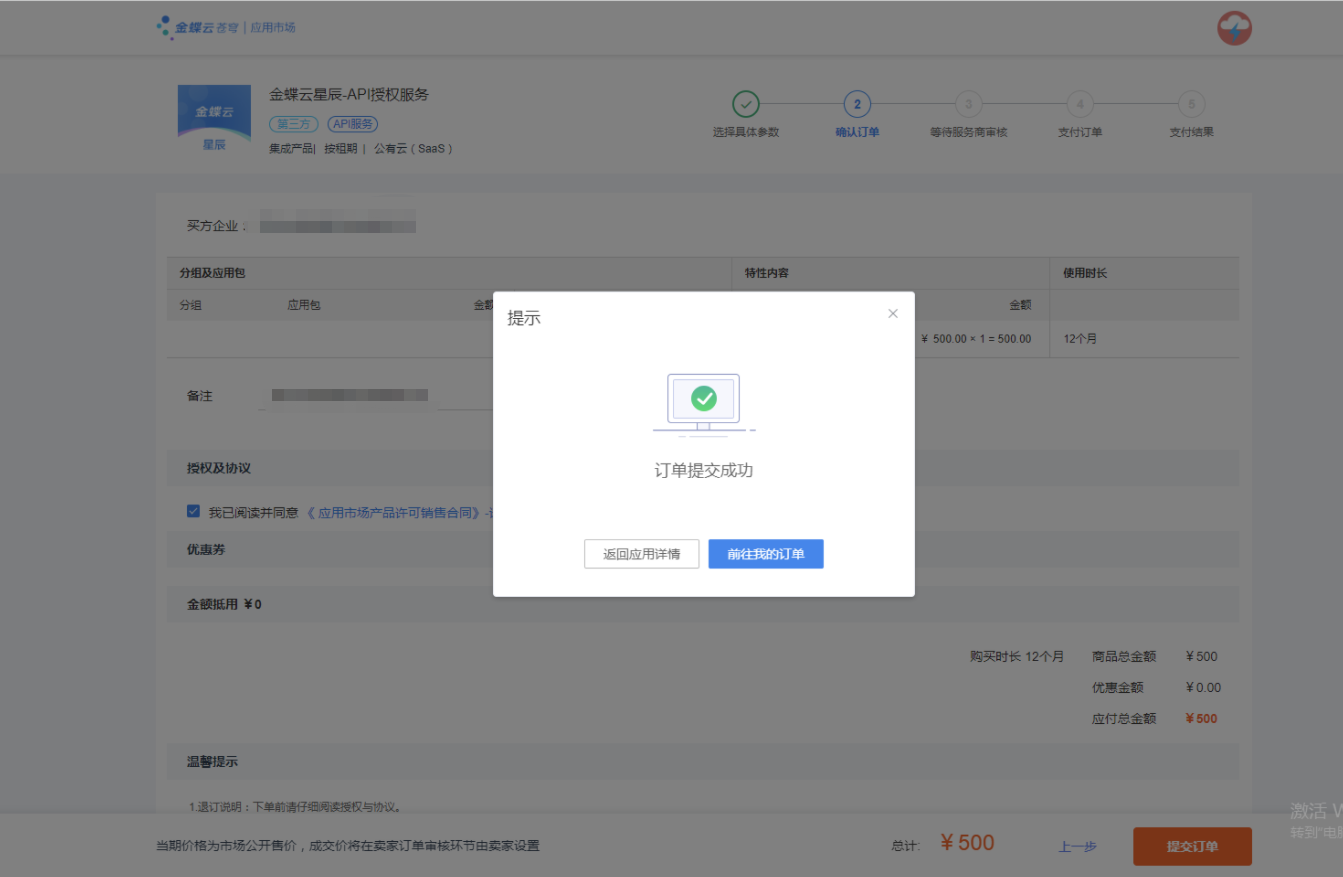Select completed step 选择具体参数 circle

[746, 104]
